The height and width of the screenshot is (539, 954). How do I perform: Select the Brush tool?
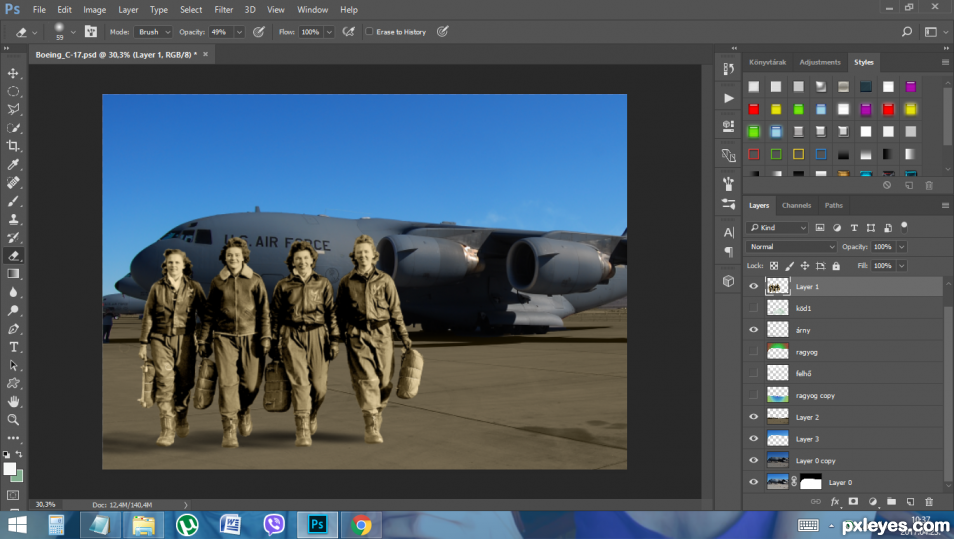point(13,201)
